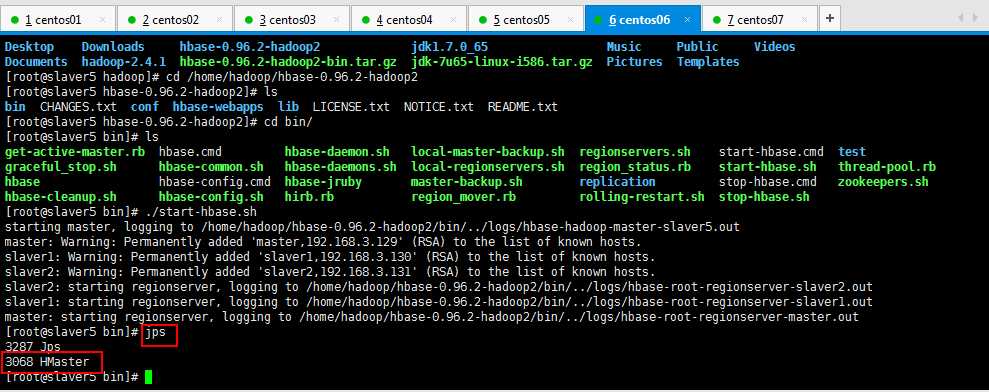The width and height of the screenshot is (989, 392).
Task: Click the green status dot on centos02 tab
Action: point(131,20)
